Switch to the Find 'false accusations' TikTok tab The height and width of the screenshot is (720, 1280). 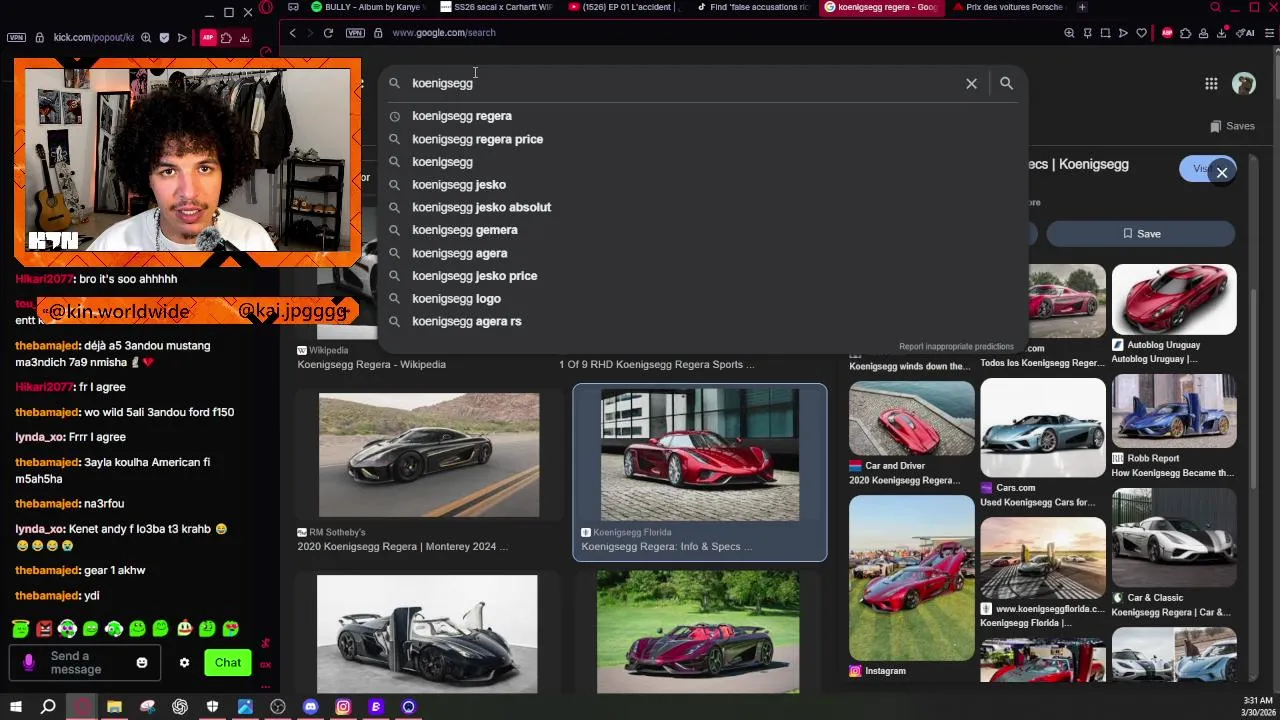click(753, 7)
